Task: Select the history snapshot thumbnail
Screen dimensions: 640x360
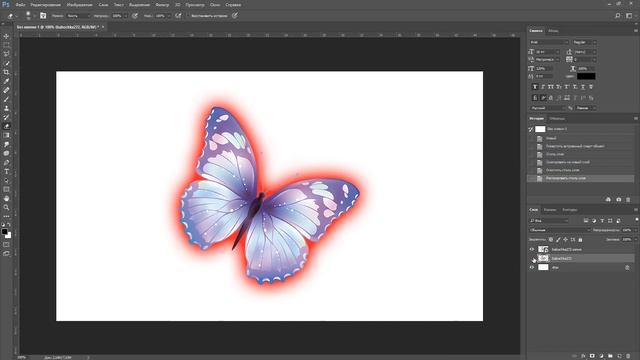Action: coord(540,129)
